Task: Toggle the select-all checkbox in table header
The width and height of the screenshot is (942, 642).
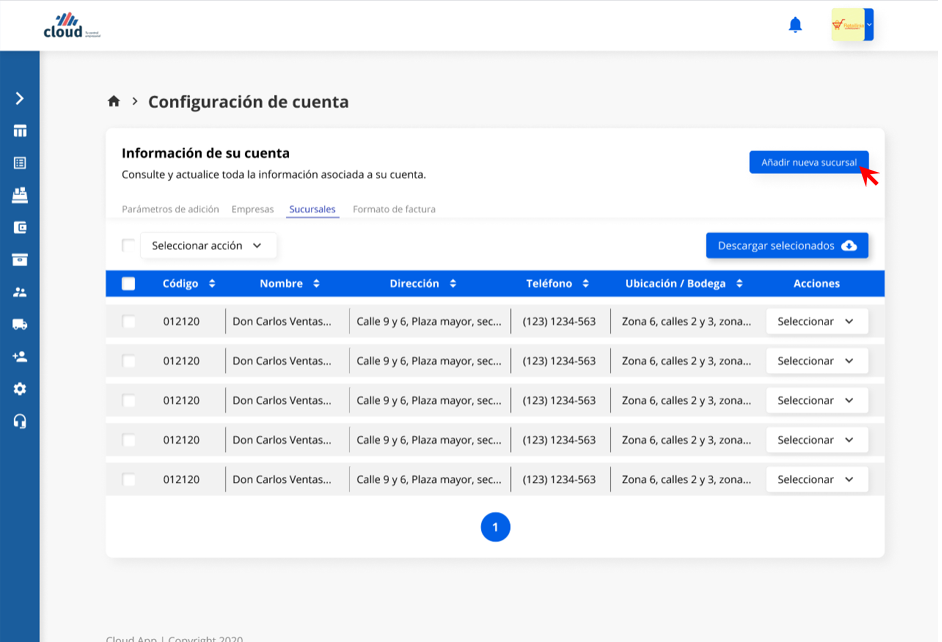Action: [x=129, y=283]
